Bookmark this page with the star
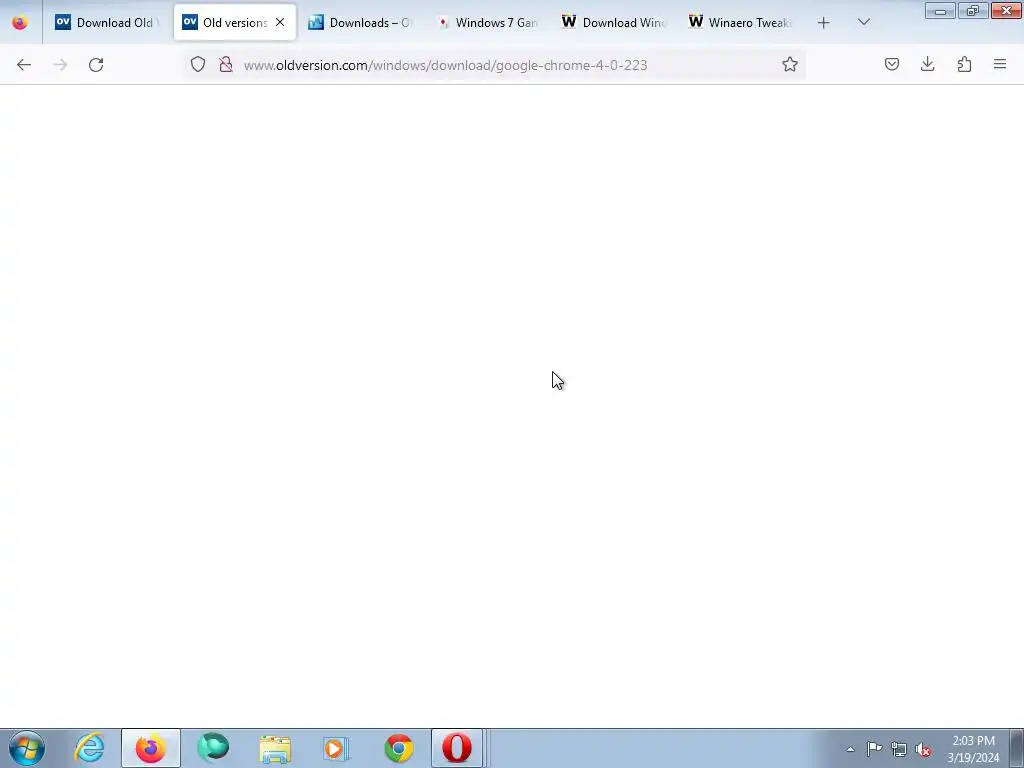This screenshot has height=768, width=1024. 790,64
